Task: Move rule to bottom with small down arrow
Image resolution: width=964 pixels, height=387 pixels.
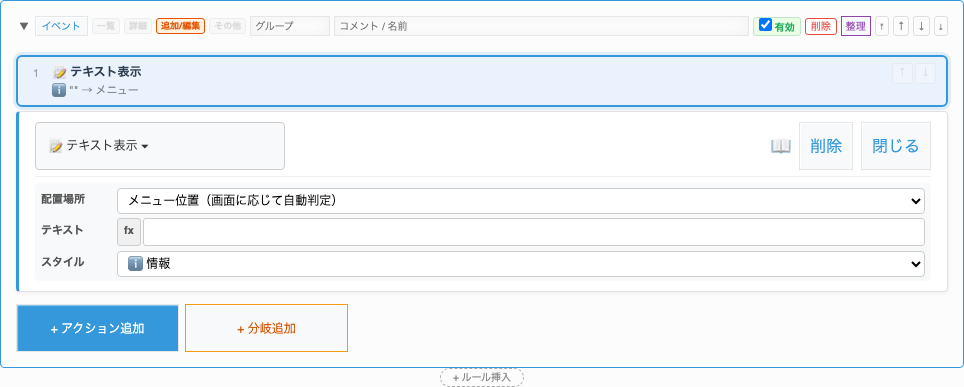Action: (941, 26)
